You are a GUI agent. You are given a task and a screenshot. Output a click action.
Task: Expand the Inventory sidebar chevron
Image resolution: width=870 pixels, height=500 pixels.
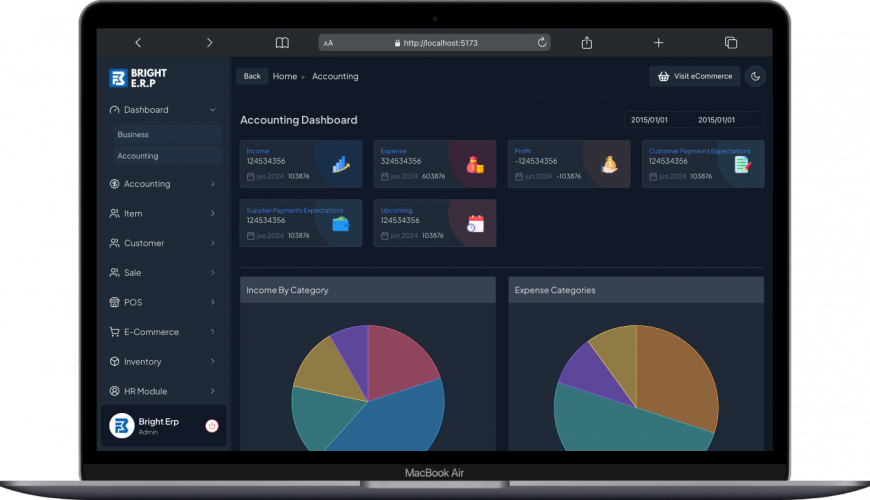tap(213, 361)
